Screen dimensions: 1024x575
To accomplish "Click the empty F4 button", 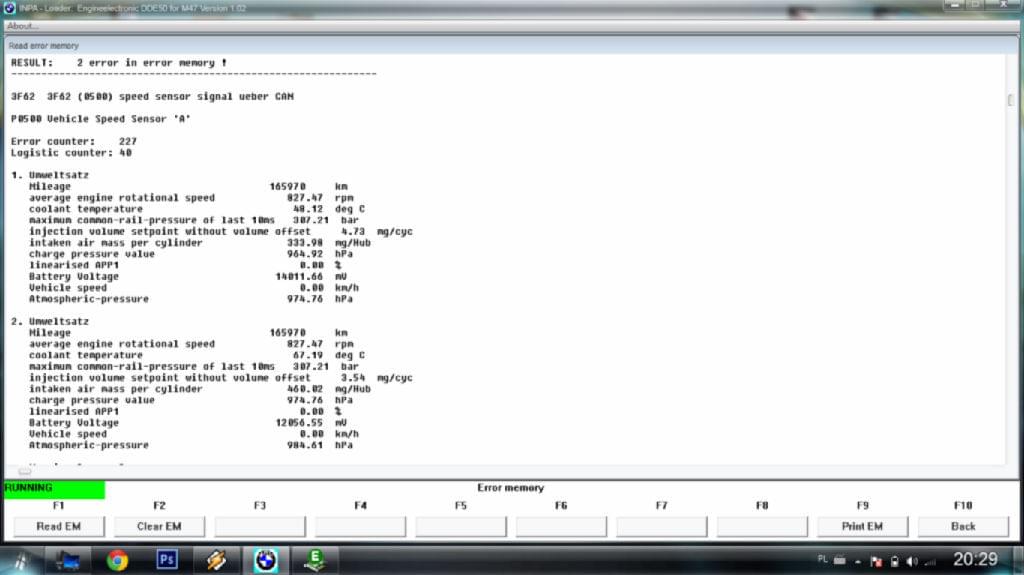I will point(360,527).
